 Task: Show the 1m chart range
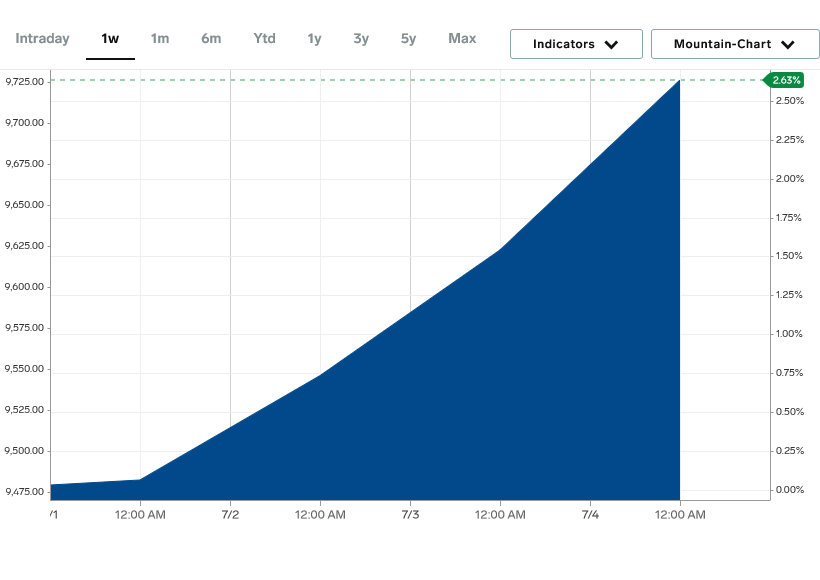[160, 39]
